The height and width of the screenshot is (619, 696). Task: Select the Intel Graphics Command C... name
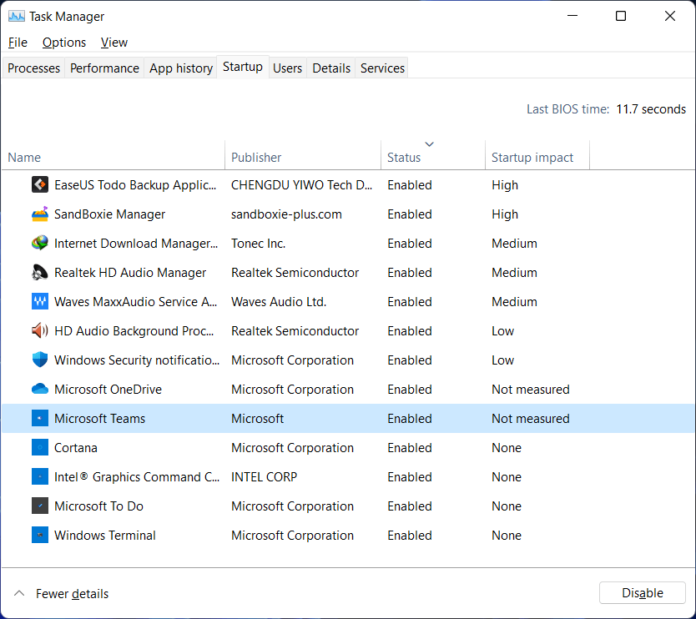pos(137,477)
